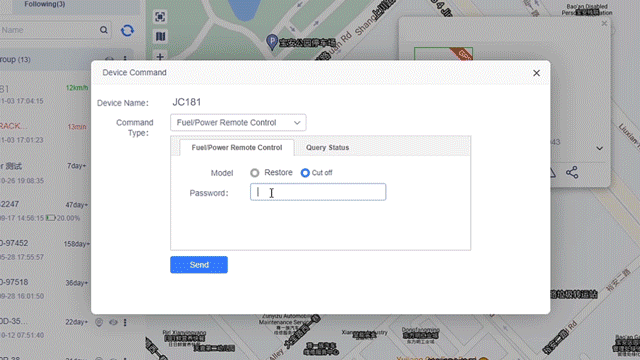Click the refresh device list icon
This screenshot has height=360, width=640.
coord(127,30)
